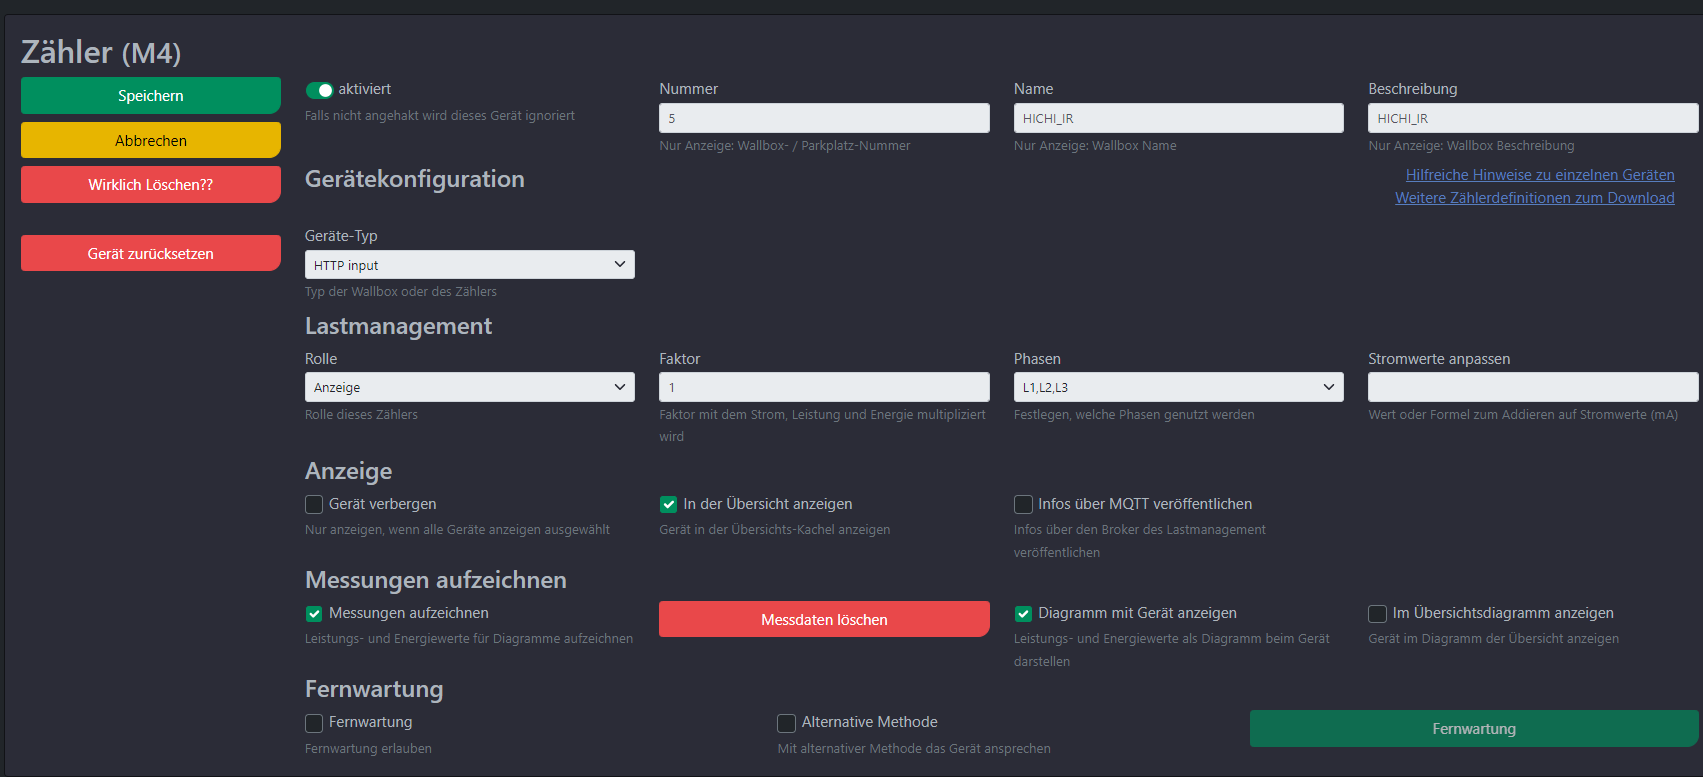Open the Phasen dropdown showing L1,L2,L3
The height and width of the screenshot is (777, 1703).
[1179, 387]
